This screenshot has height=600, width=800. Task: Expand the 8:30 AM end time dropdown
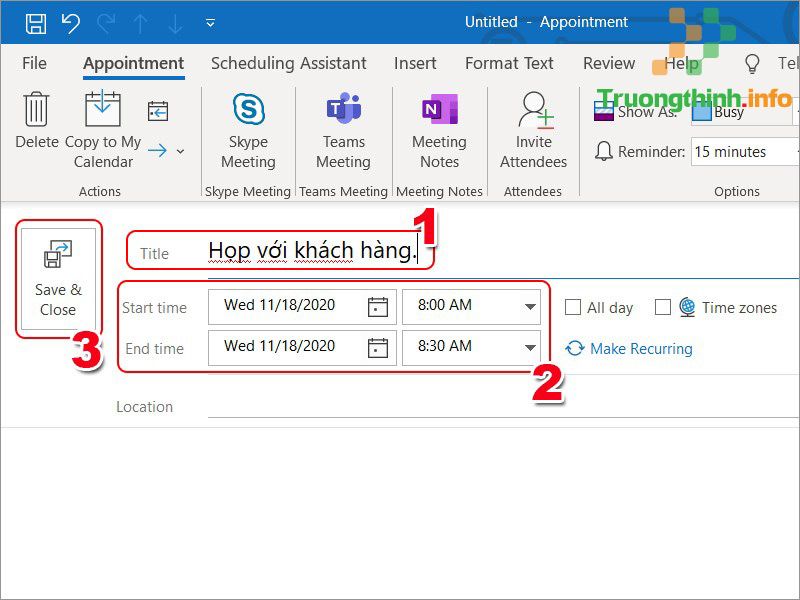pos(530,347)
